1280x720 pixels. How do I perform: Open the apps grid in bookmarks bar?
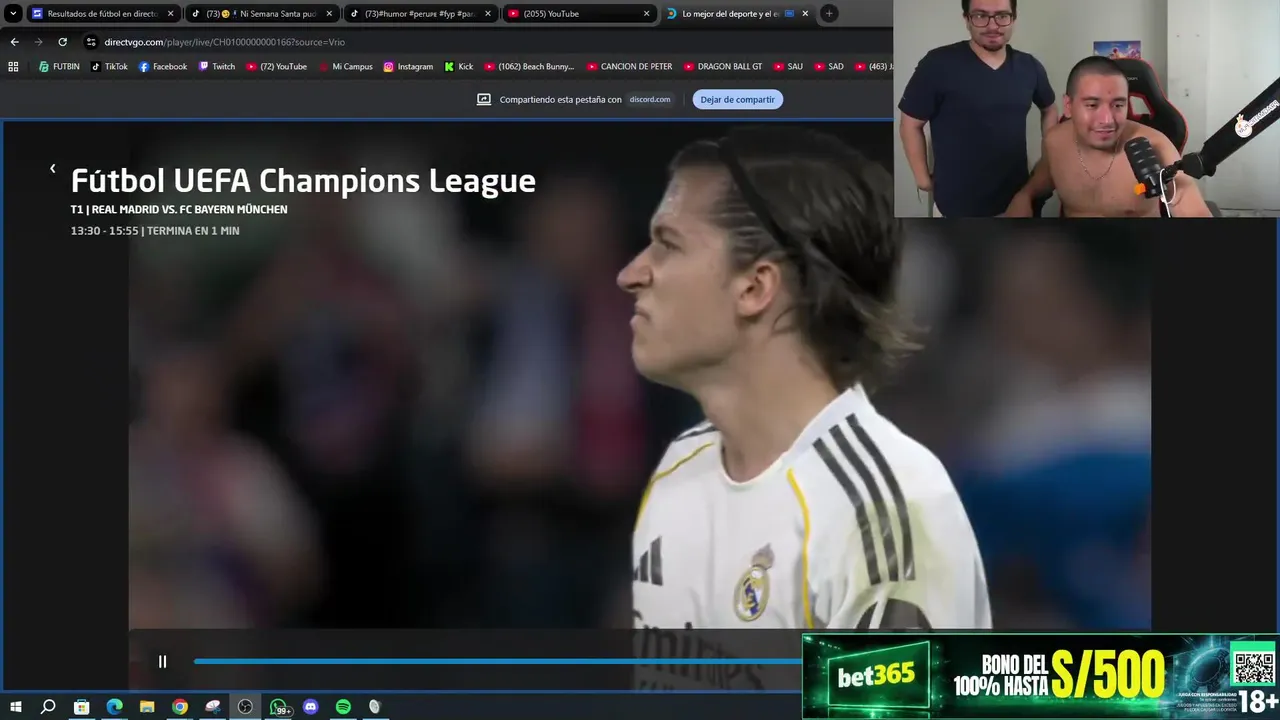point(13,67)
